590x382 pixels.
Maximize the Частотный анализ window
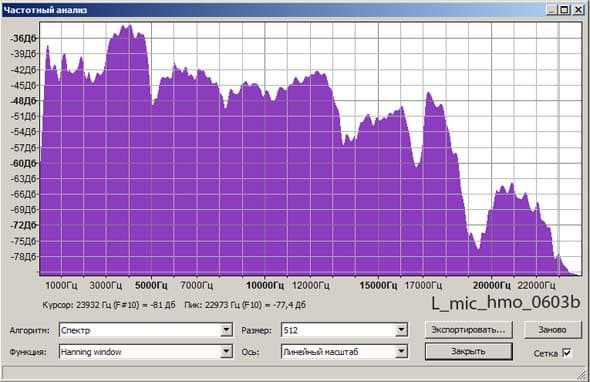(564, 10)
